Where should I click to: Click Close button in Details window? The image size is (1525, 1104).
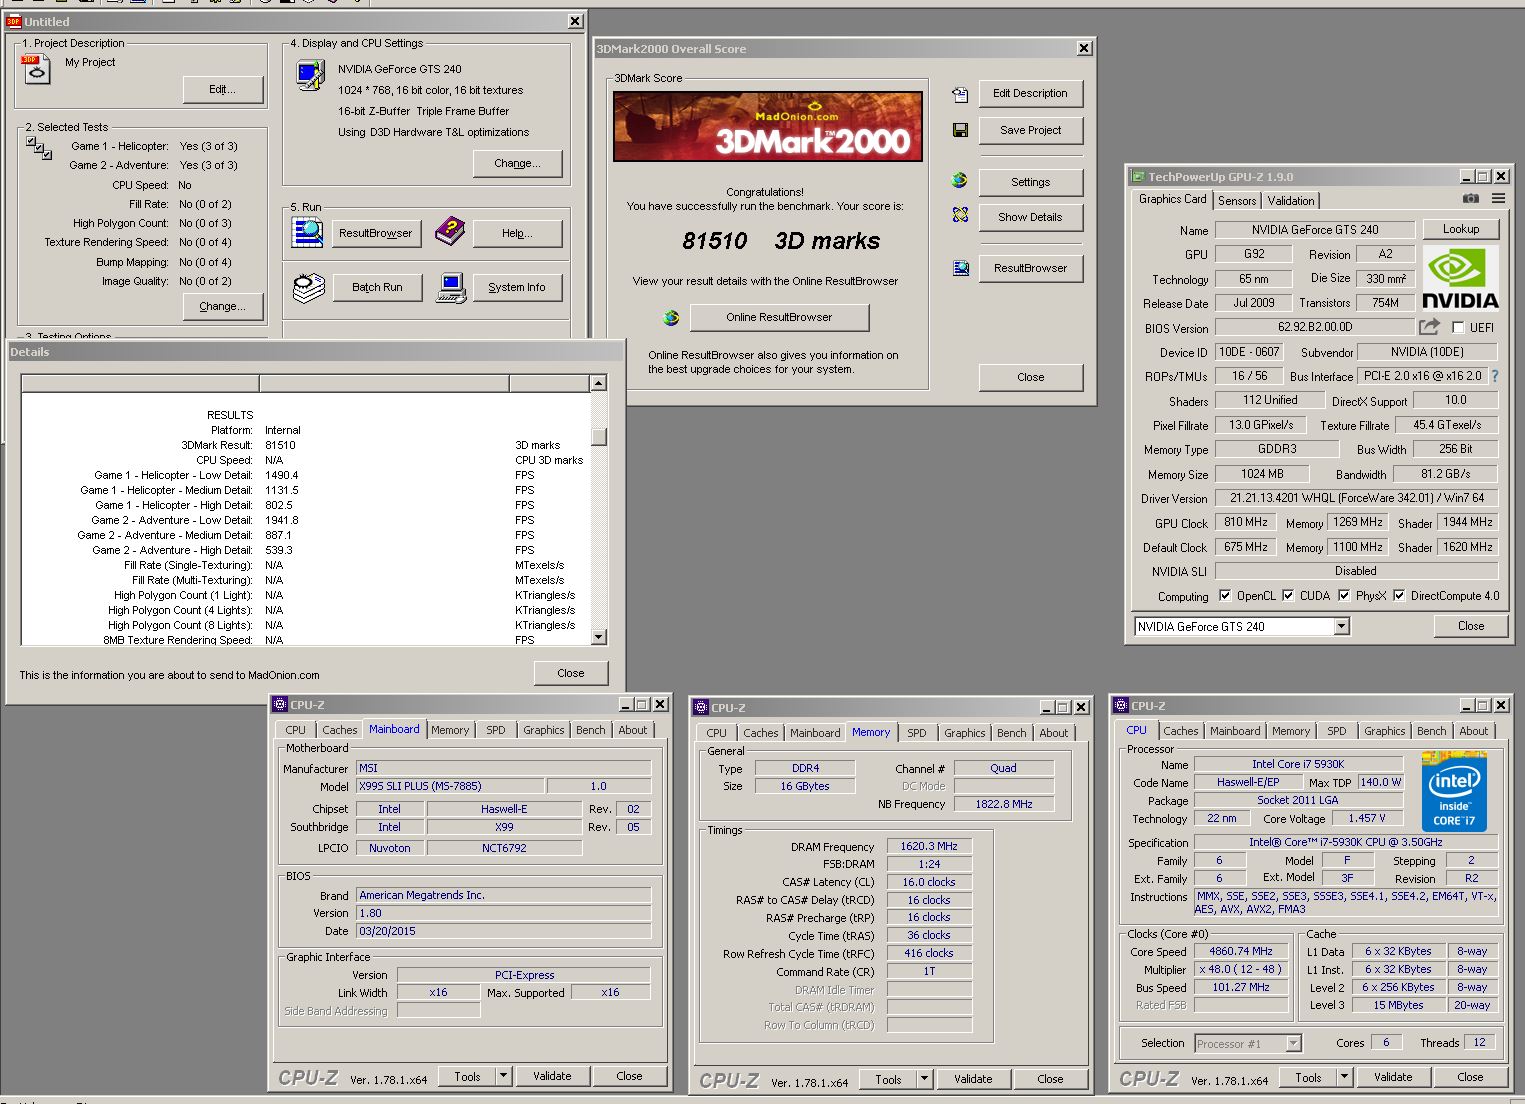571,673
